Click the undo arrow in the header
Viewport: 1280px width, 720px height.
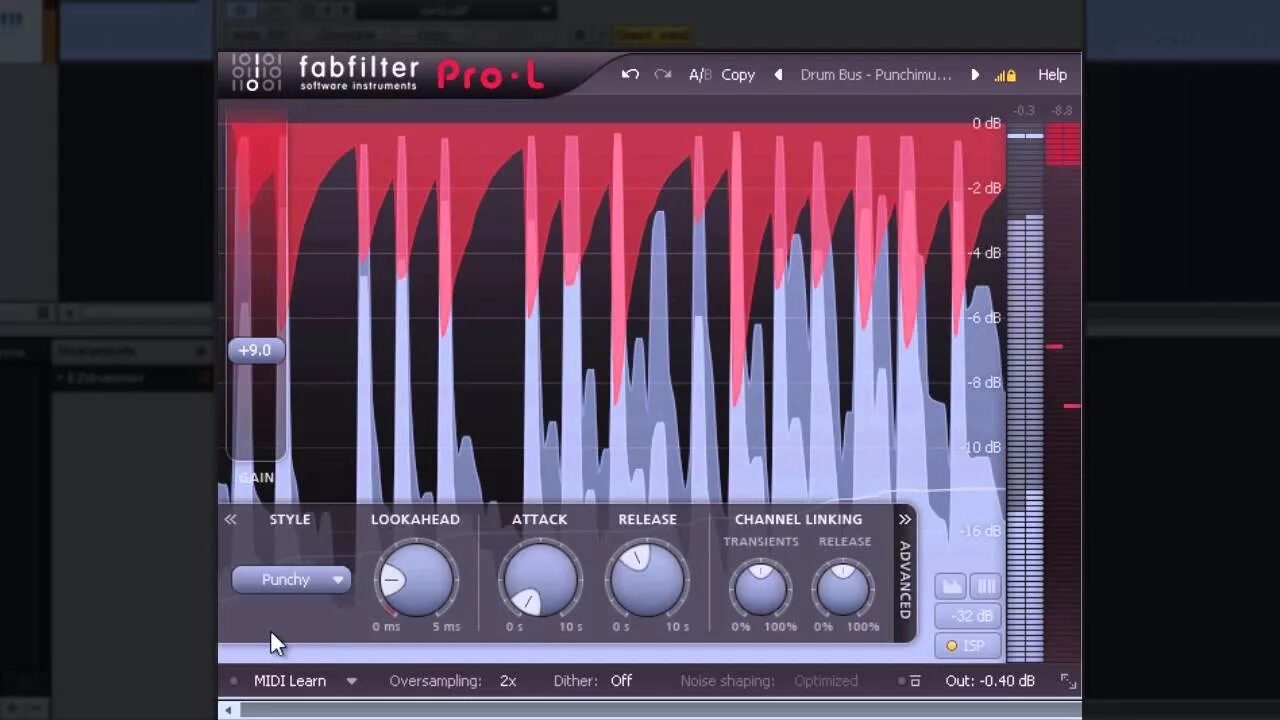tap(630, 75)
